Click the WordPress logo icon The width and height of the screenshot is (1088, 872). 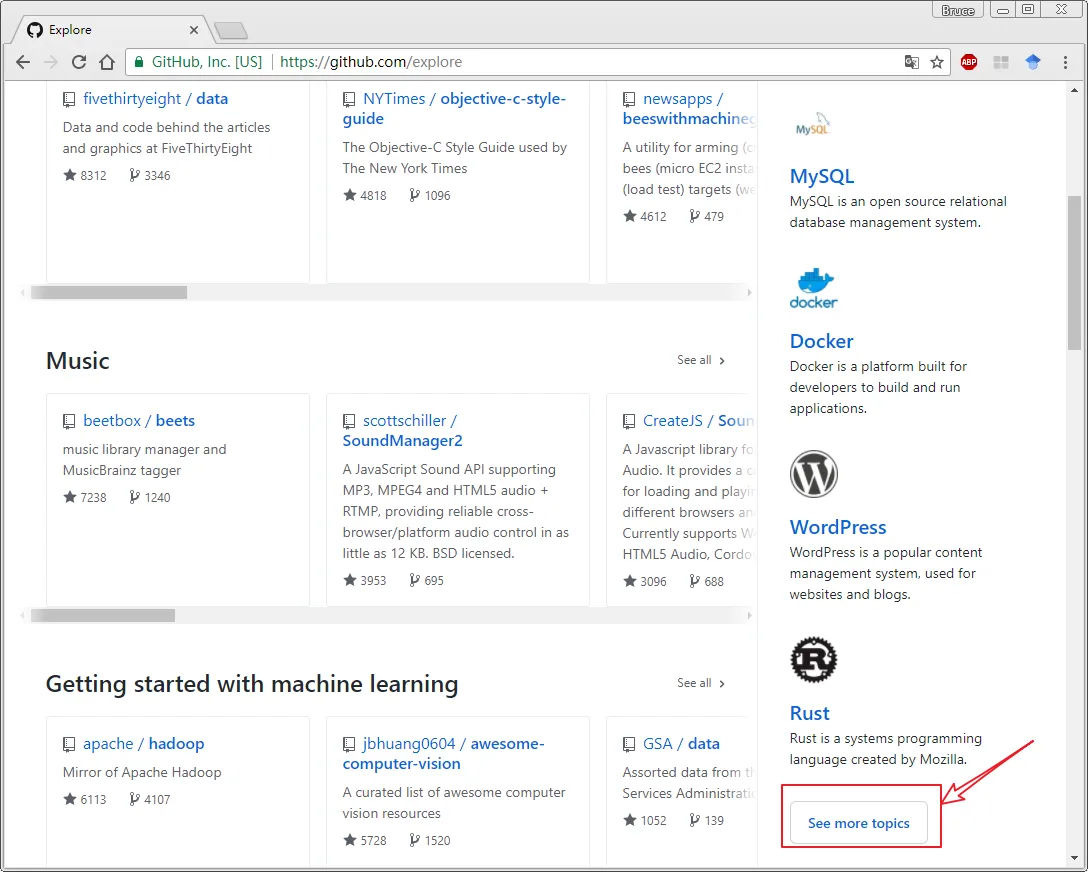tap(813, 474)
